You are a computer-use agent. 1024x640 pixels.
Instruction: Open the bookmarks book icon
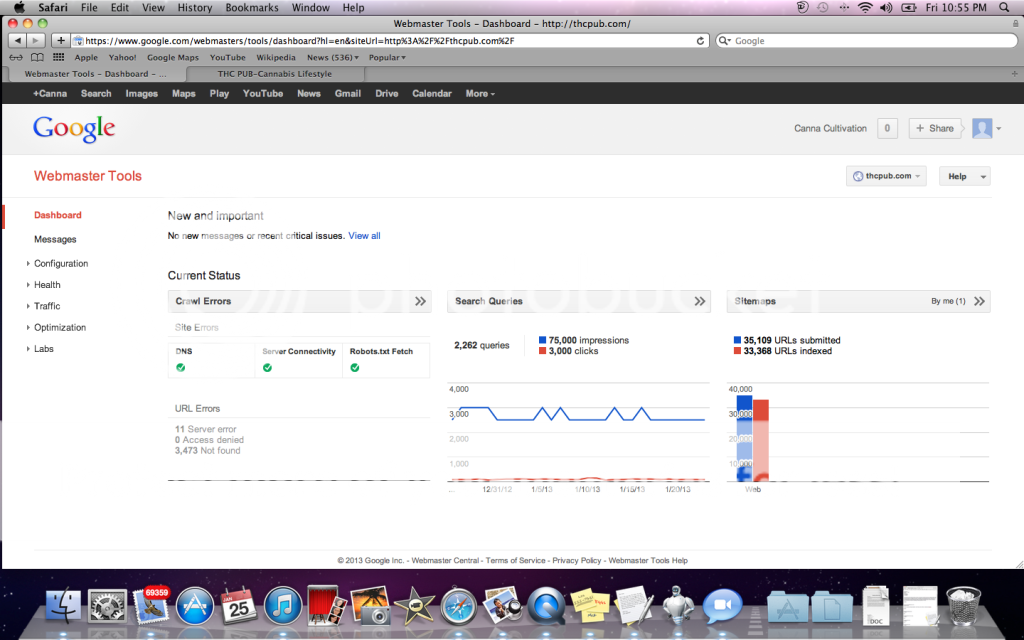(37, 57)
